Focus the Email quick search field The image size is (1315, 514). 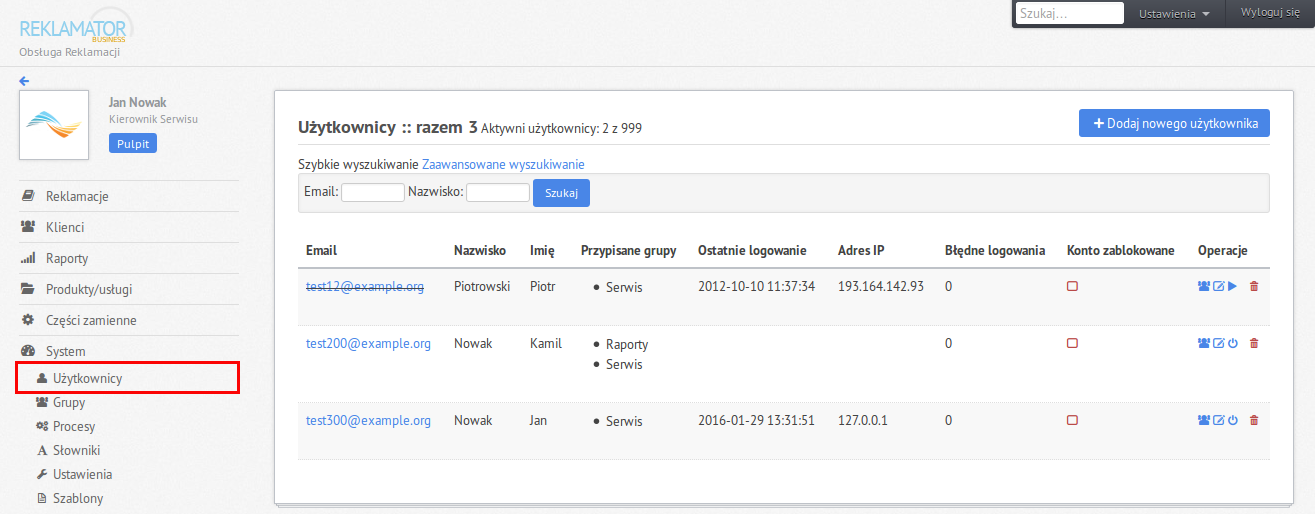(373, 192)
